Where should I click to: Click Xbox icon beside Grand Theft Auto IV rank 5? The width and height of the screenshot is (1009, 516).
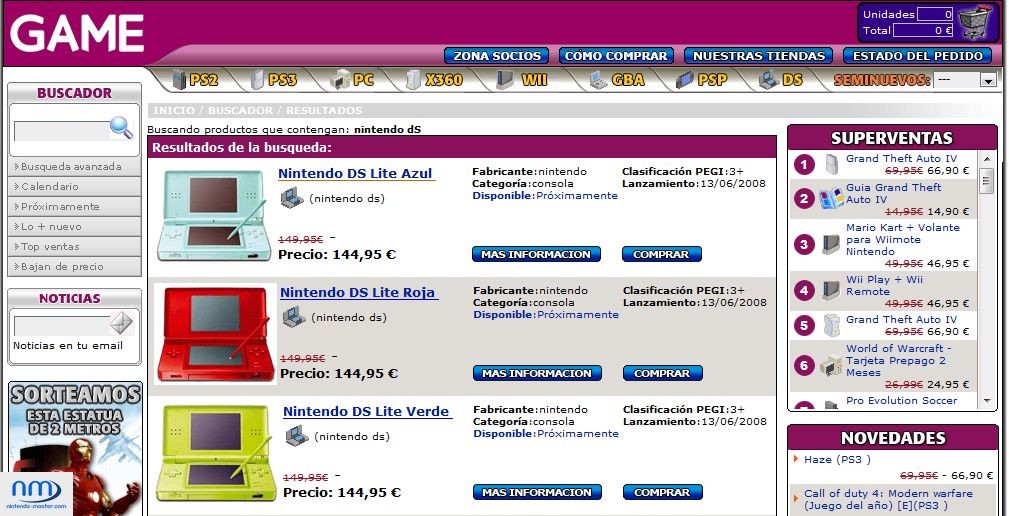coord(831,325)
